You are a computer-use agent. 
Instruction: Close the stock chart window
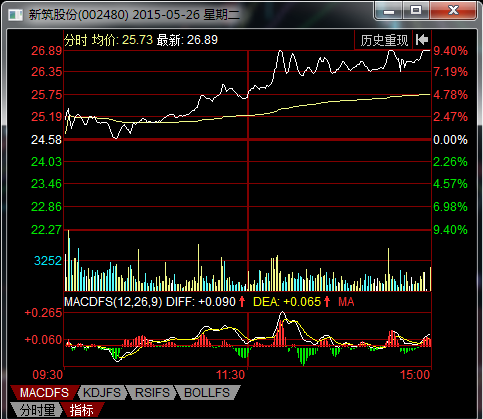(453, 10)
